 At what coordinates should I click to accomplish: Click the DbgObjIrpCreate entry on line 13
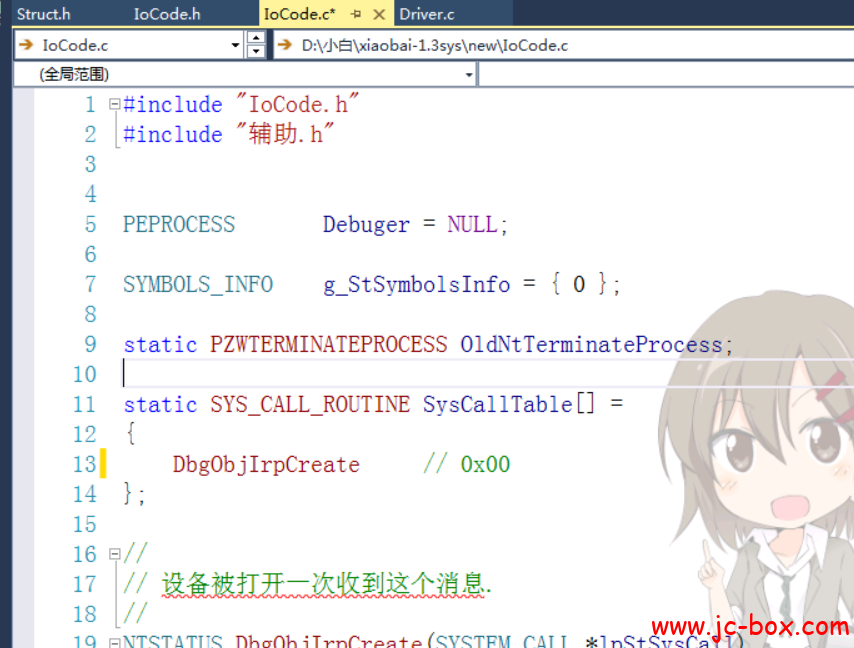[x=266, y=465]
